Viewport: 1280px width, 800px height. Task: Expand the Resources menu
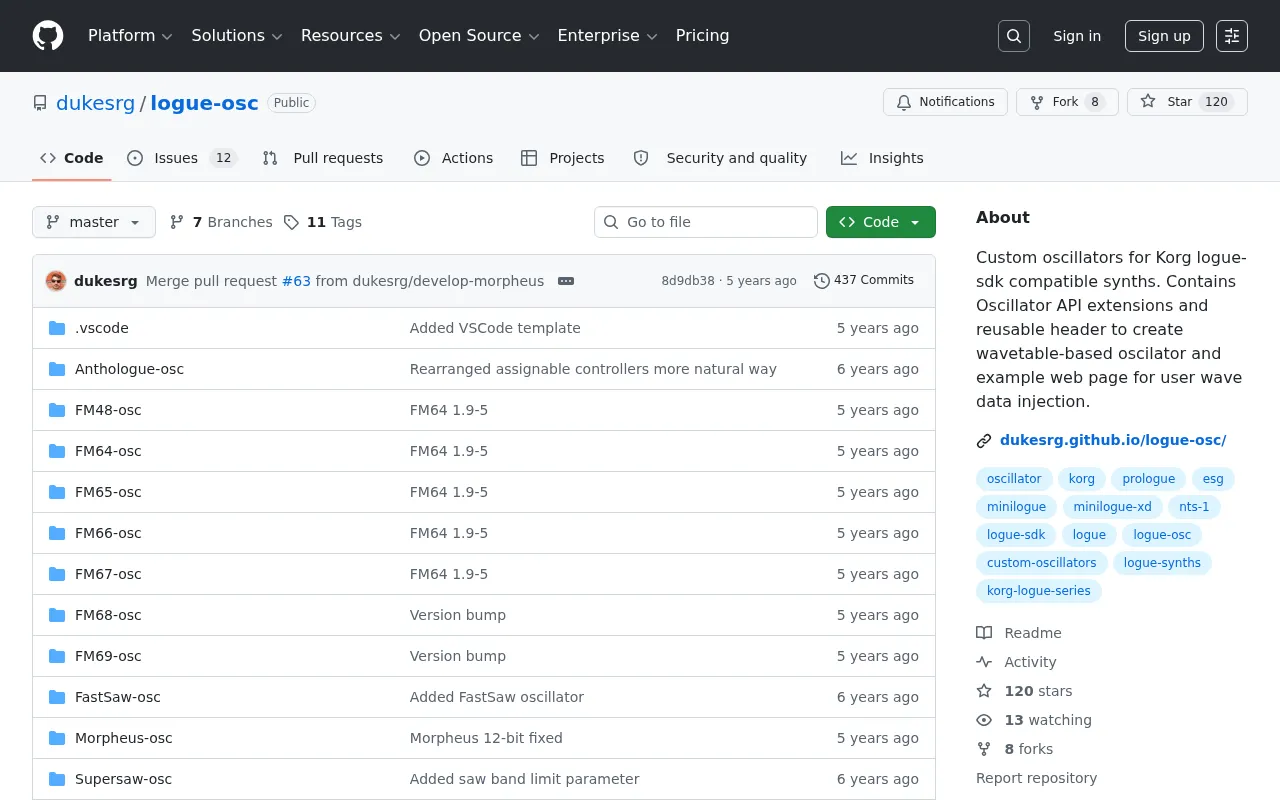coord(351,36)
